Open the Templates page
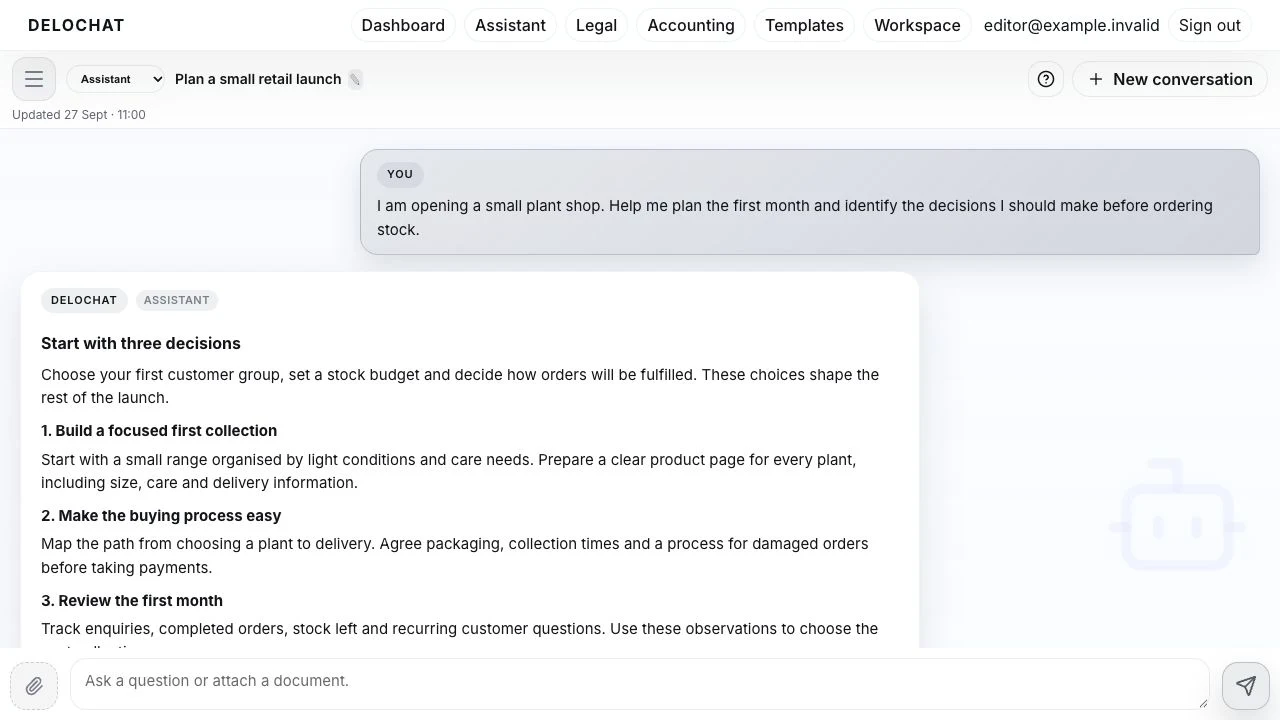This screenshot has width=1280, height=720. pos(804,25)
